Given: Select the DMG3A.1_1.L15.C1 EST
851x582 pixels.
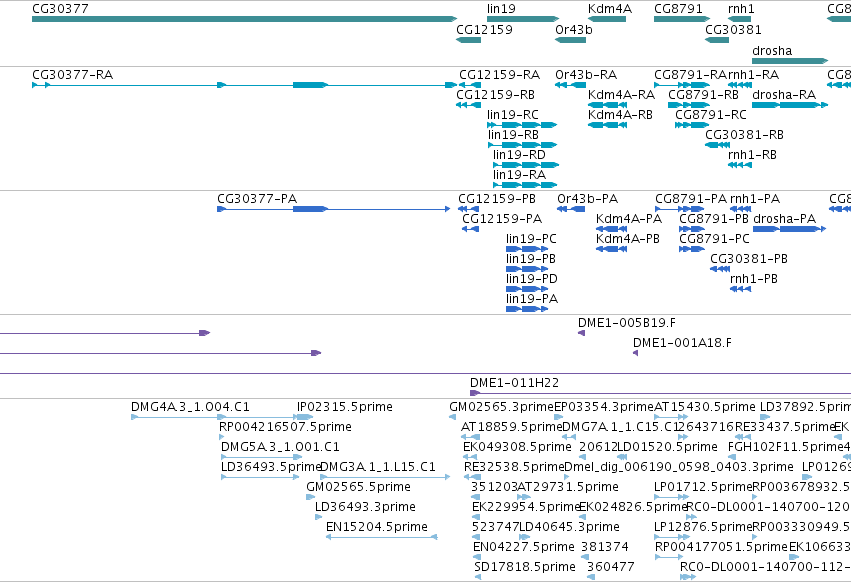Looking at the screenshot, I should coord(385,477).
